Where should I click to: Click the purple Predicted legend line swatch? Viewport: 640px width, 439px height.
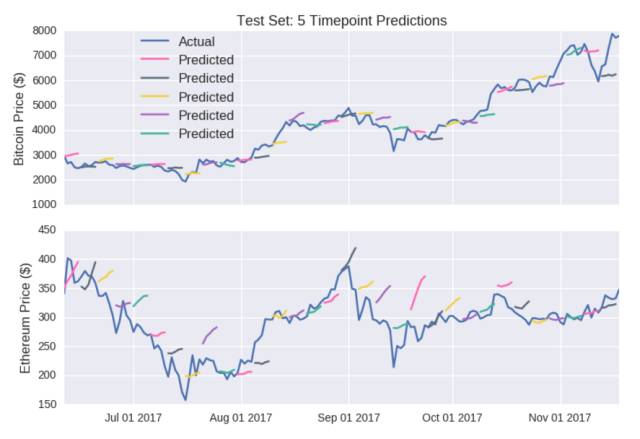tap(155, 115)
